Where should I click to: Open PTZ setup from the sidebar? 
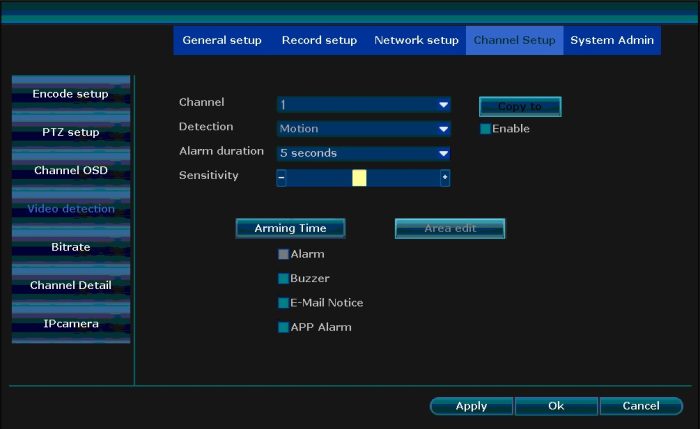71,132
